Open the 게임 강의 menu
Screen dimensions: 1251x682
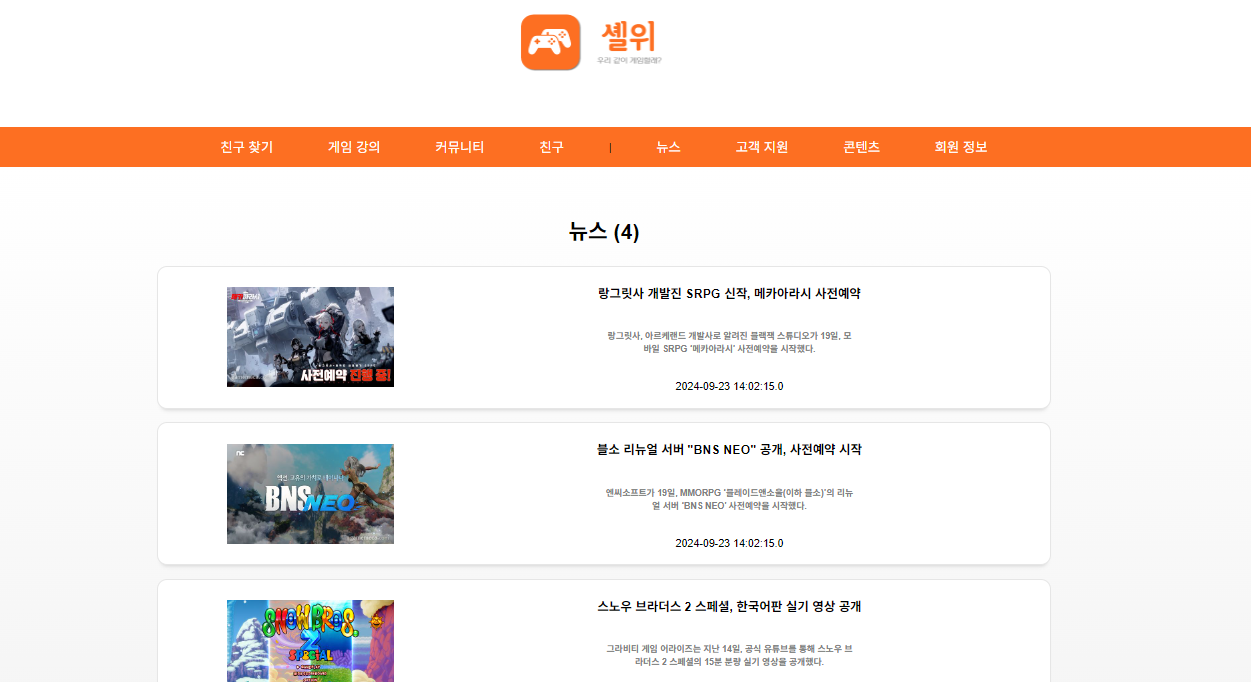(x=354, y=147)
